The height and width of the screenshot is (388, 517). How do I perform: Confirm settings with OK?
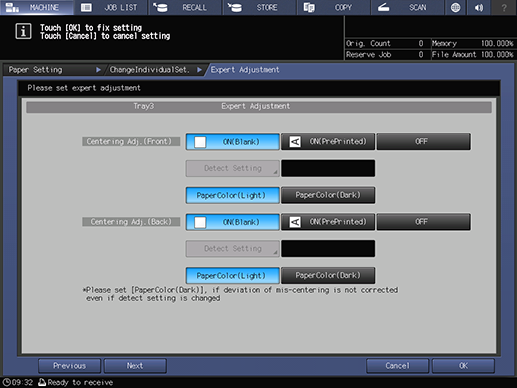pyautogui.click(x=463, y=366)
